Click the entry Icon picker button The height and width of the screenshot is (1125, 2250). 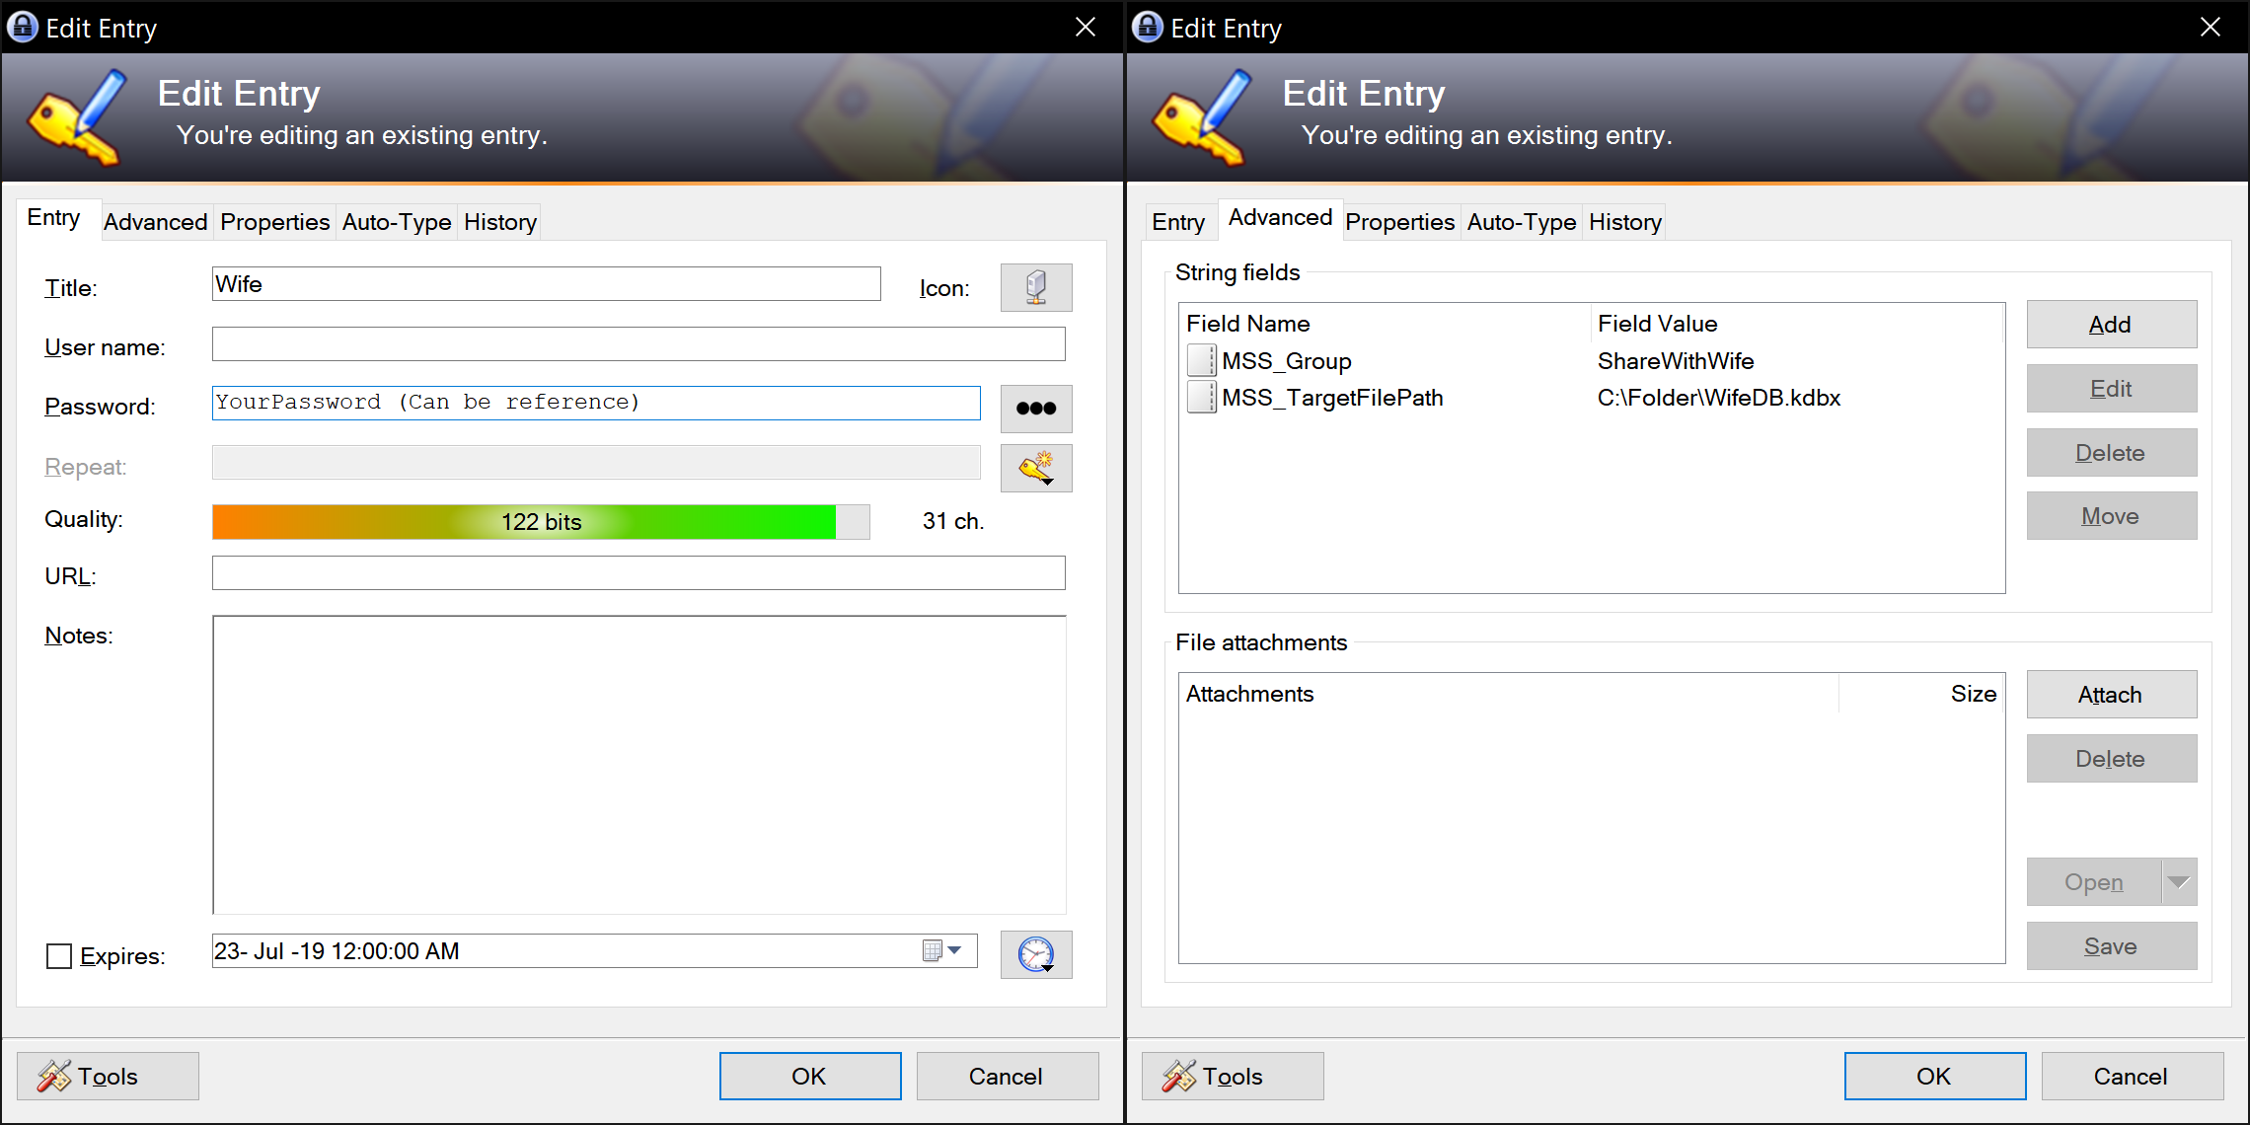[x=1036, y=288]
